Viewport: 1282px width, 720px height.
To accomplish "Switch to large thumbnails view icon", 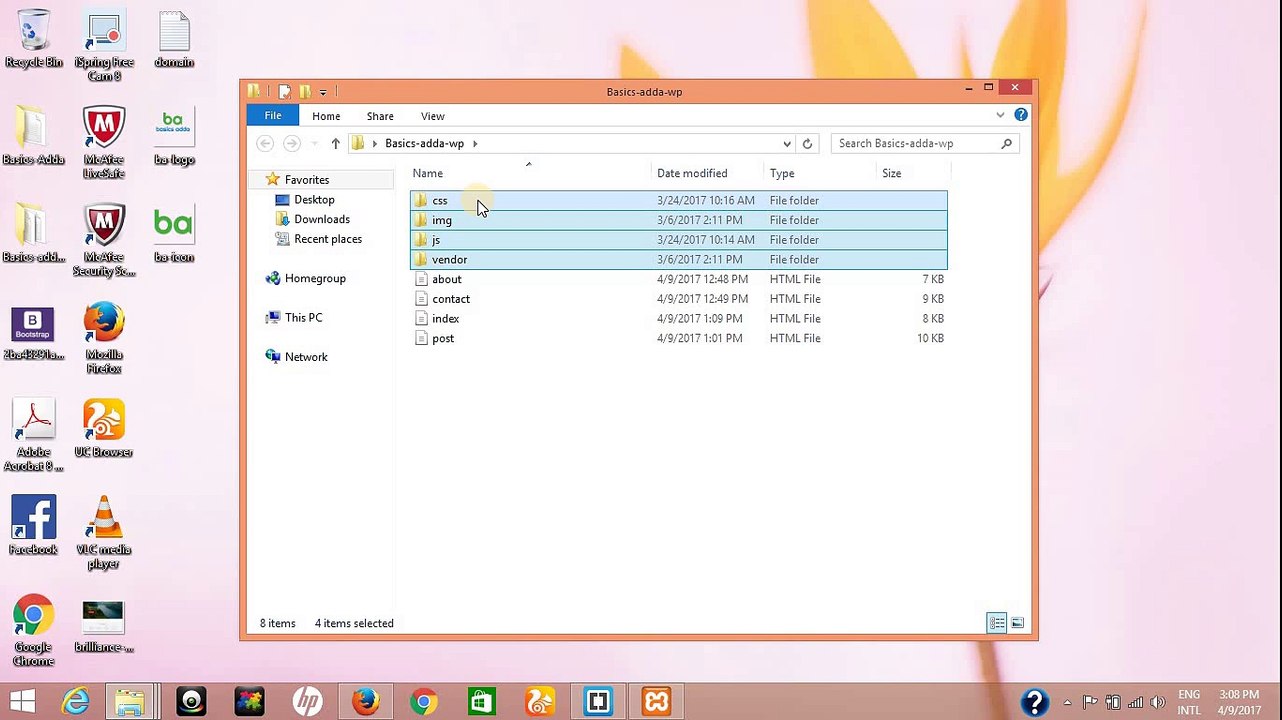I will [x=1017, y=623].
